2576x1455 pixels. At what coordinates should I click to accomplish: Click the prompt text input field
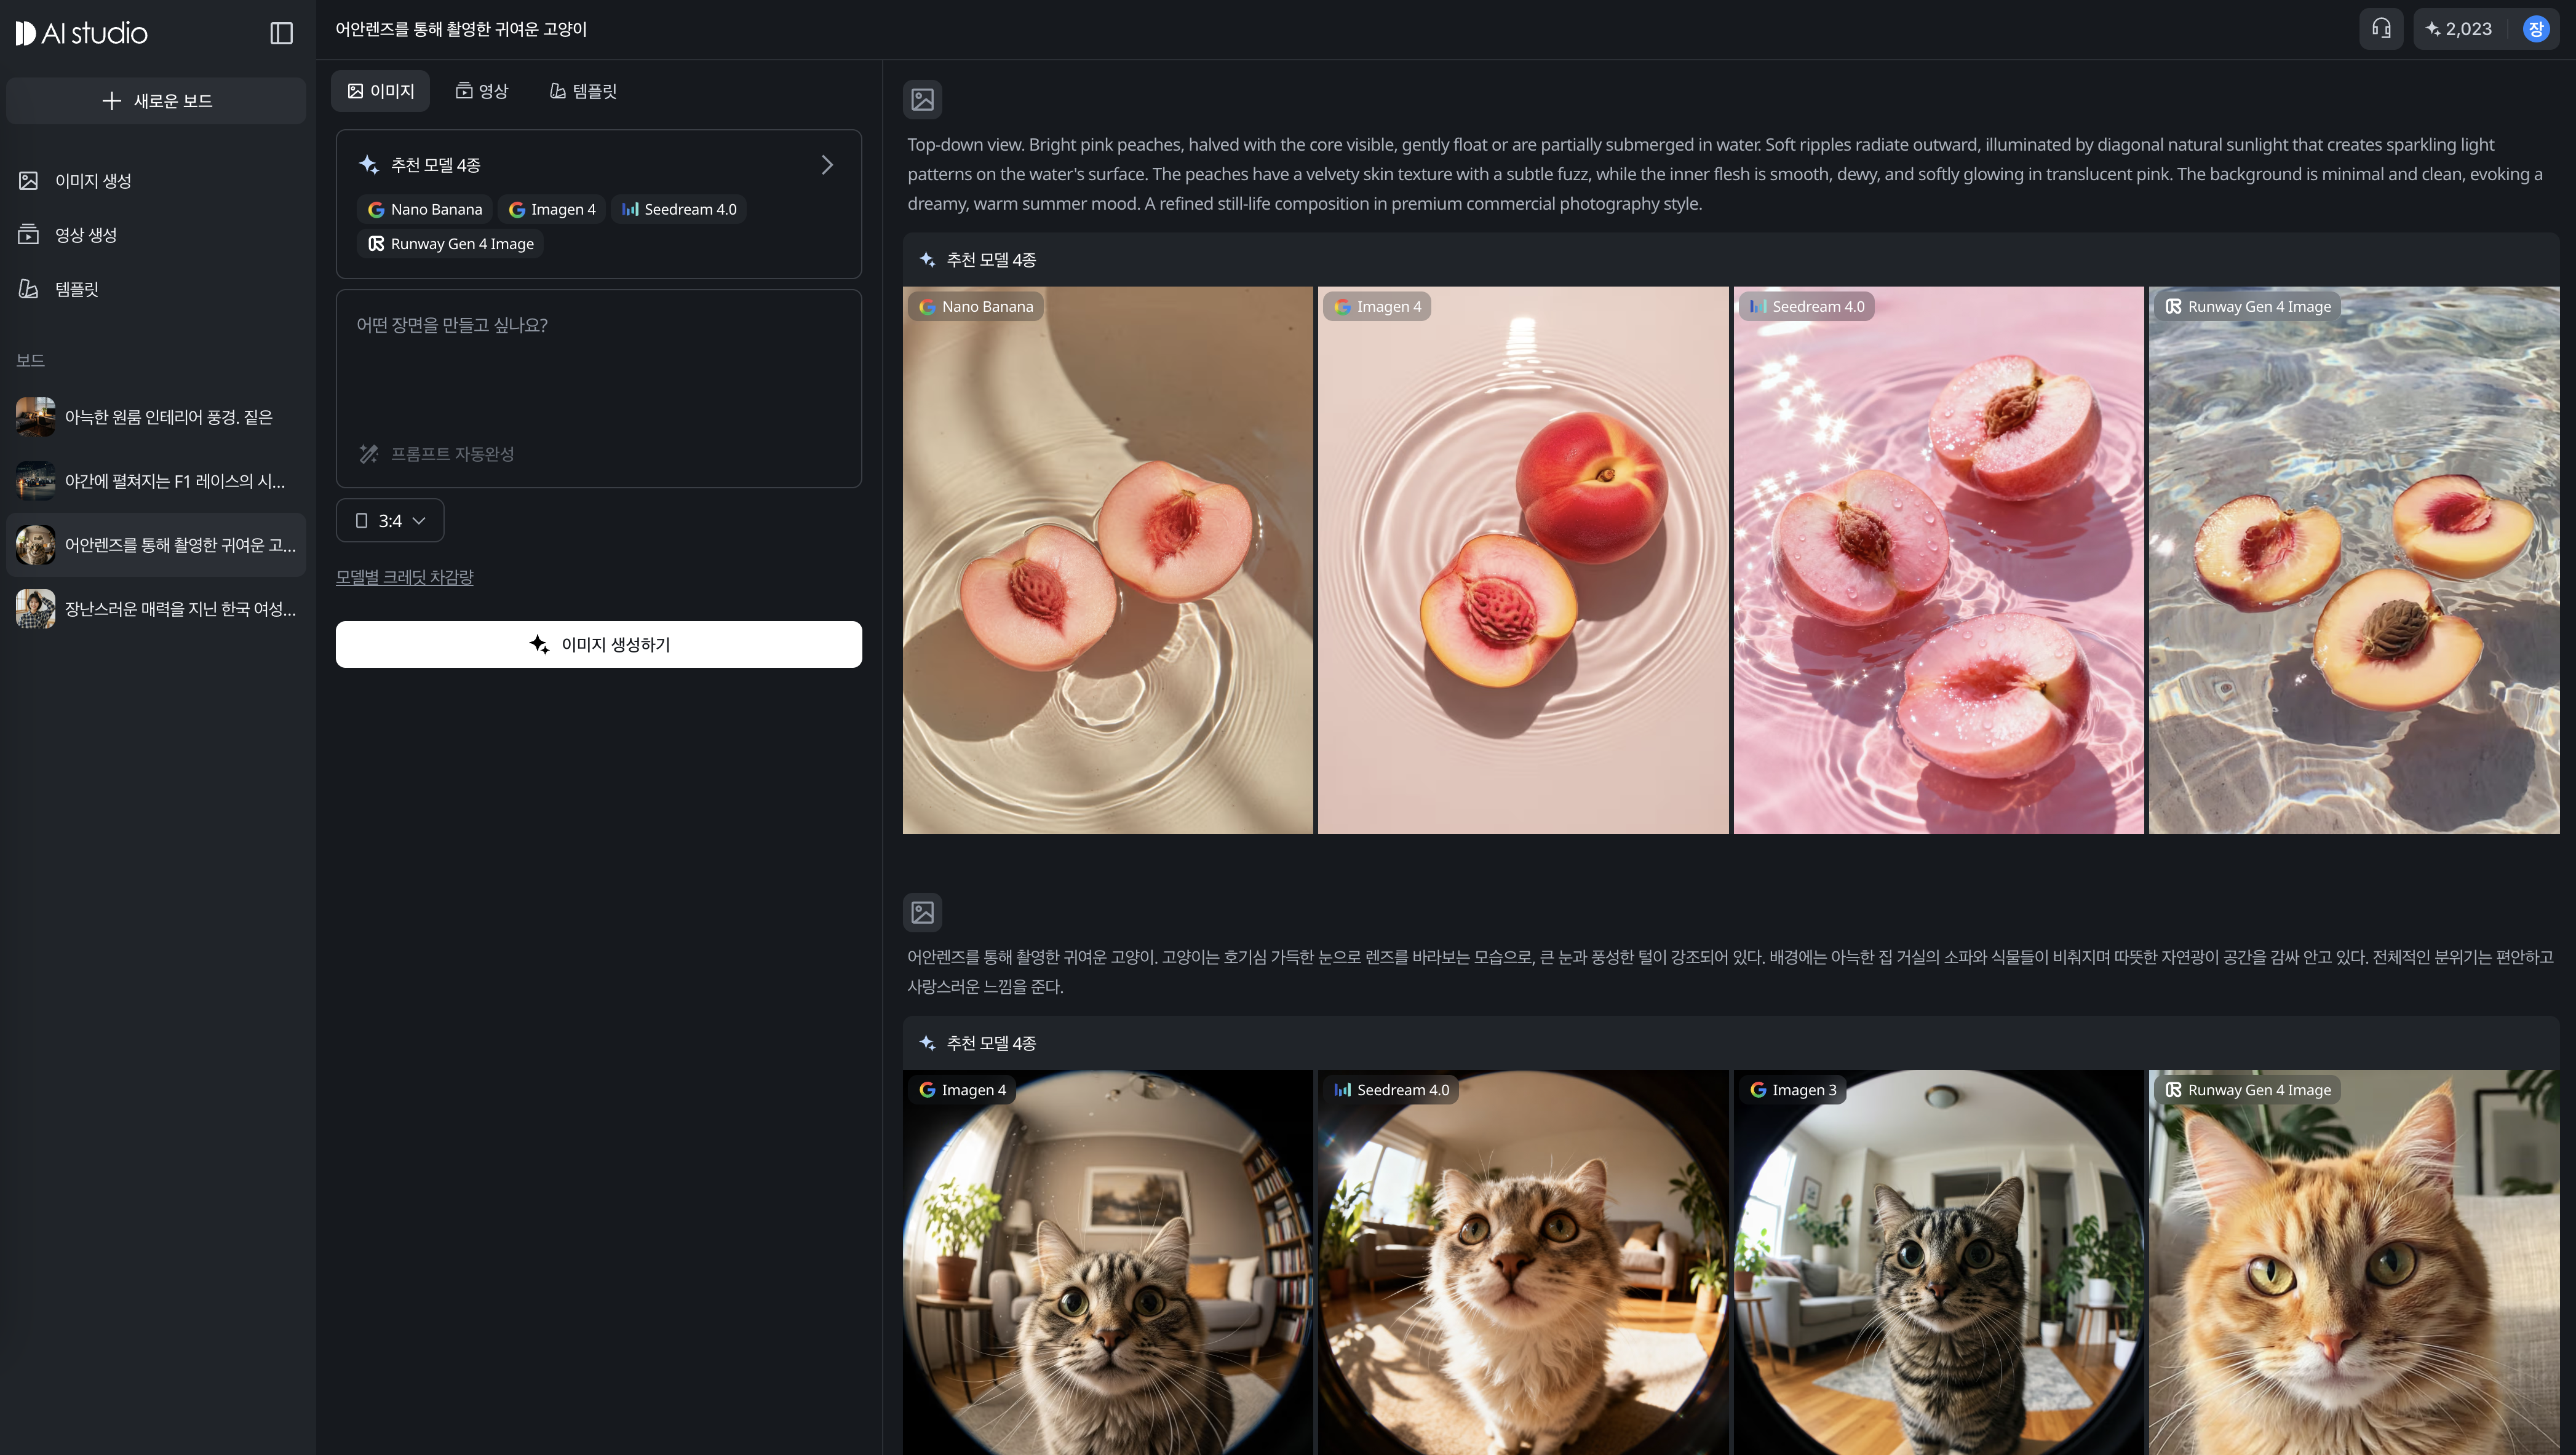pyautogui.click(x=598, y=370)
